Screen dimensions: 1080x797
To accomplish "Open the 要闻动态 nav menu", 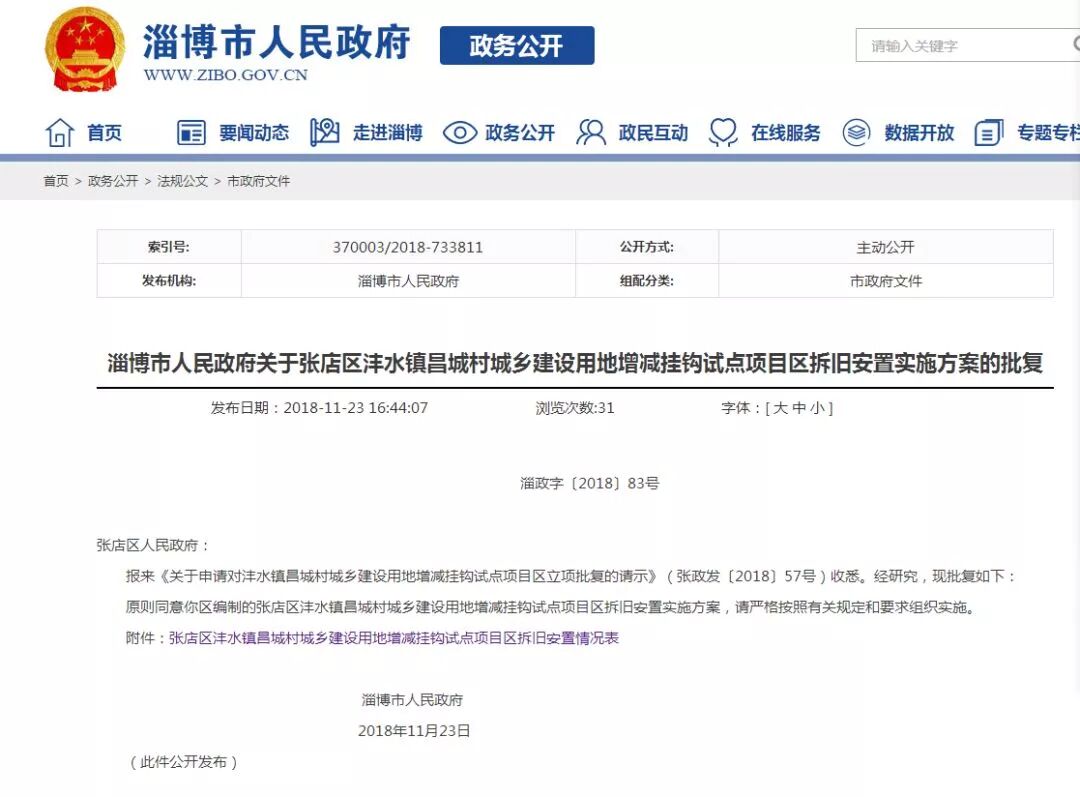I will [x=254, y=132].
